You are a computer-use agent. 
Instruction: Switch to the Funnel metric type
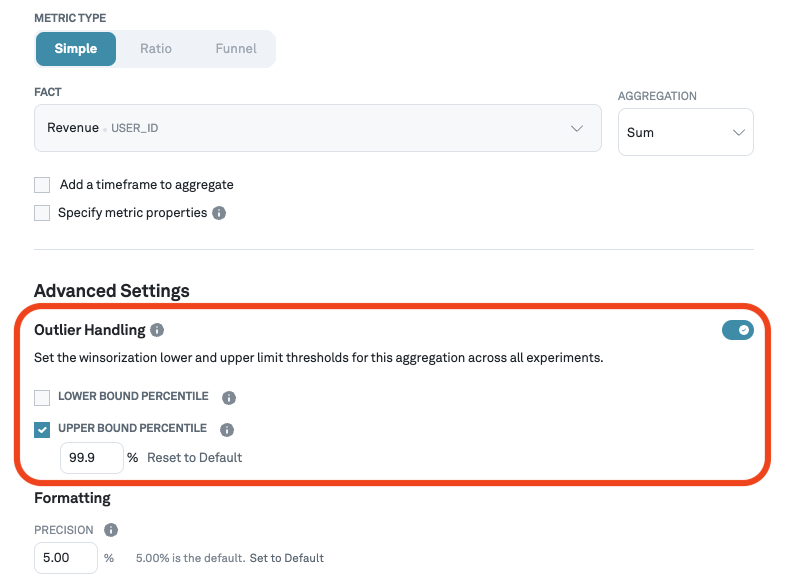pos(236,48)
